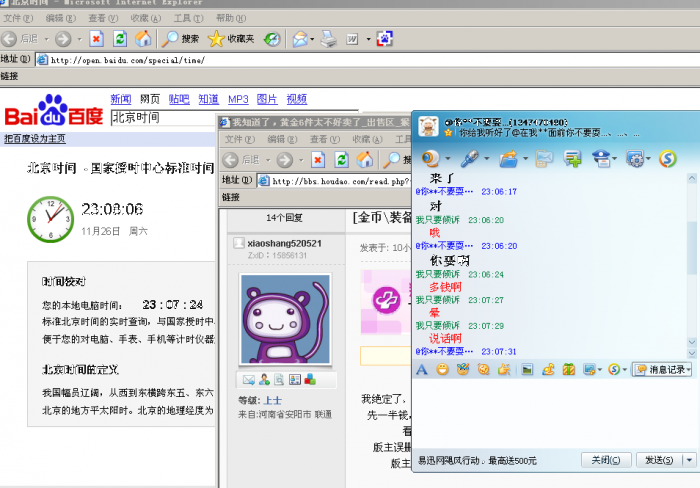Viewport: 700px width, 488px height.
Task: Open the 编辑 menu in the Baidu IE window
Action: pyautogui.click(x=61, y=18)
